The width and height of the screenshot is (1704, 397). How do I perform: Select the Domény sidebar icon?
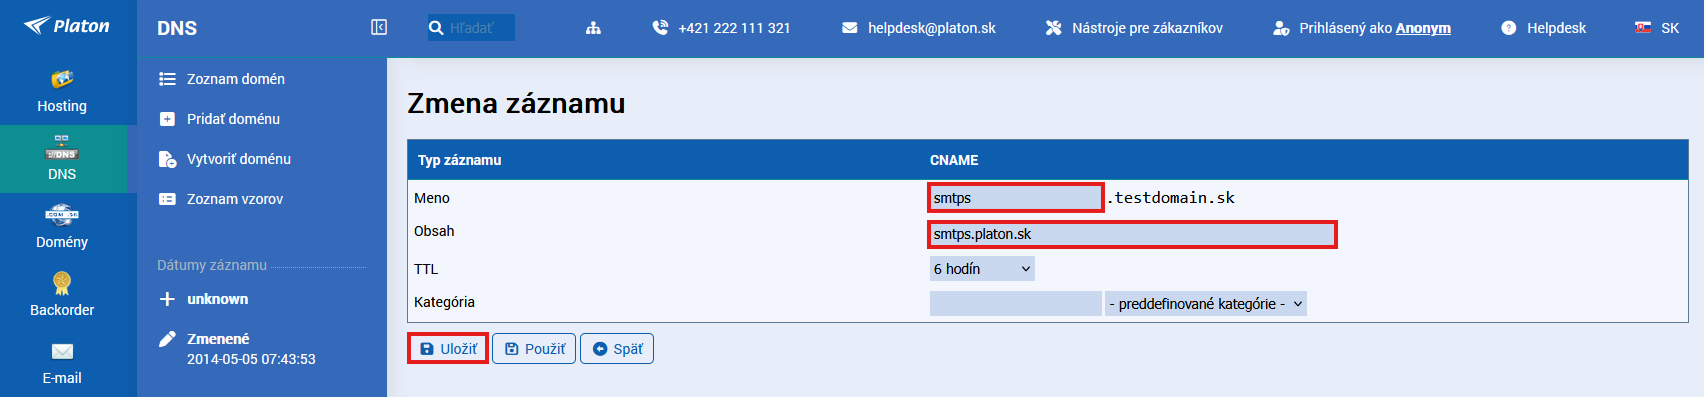coord(62,215)
